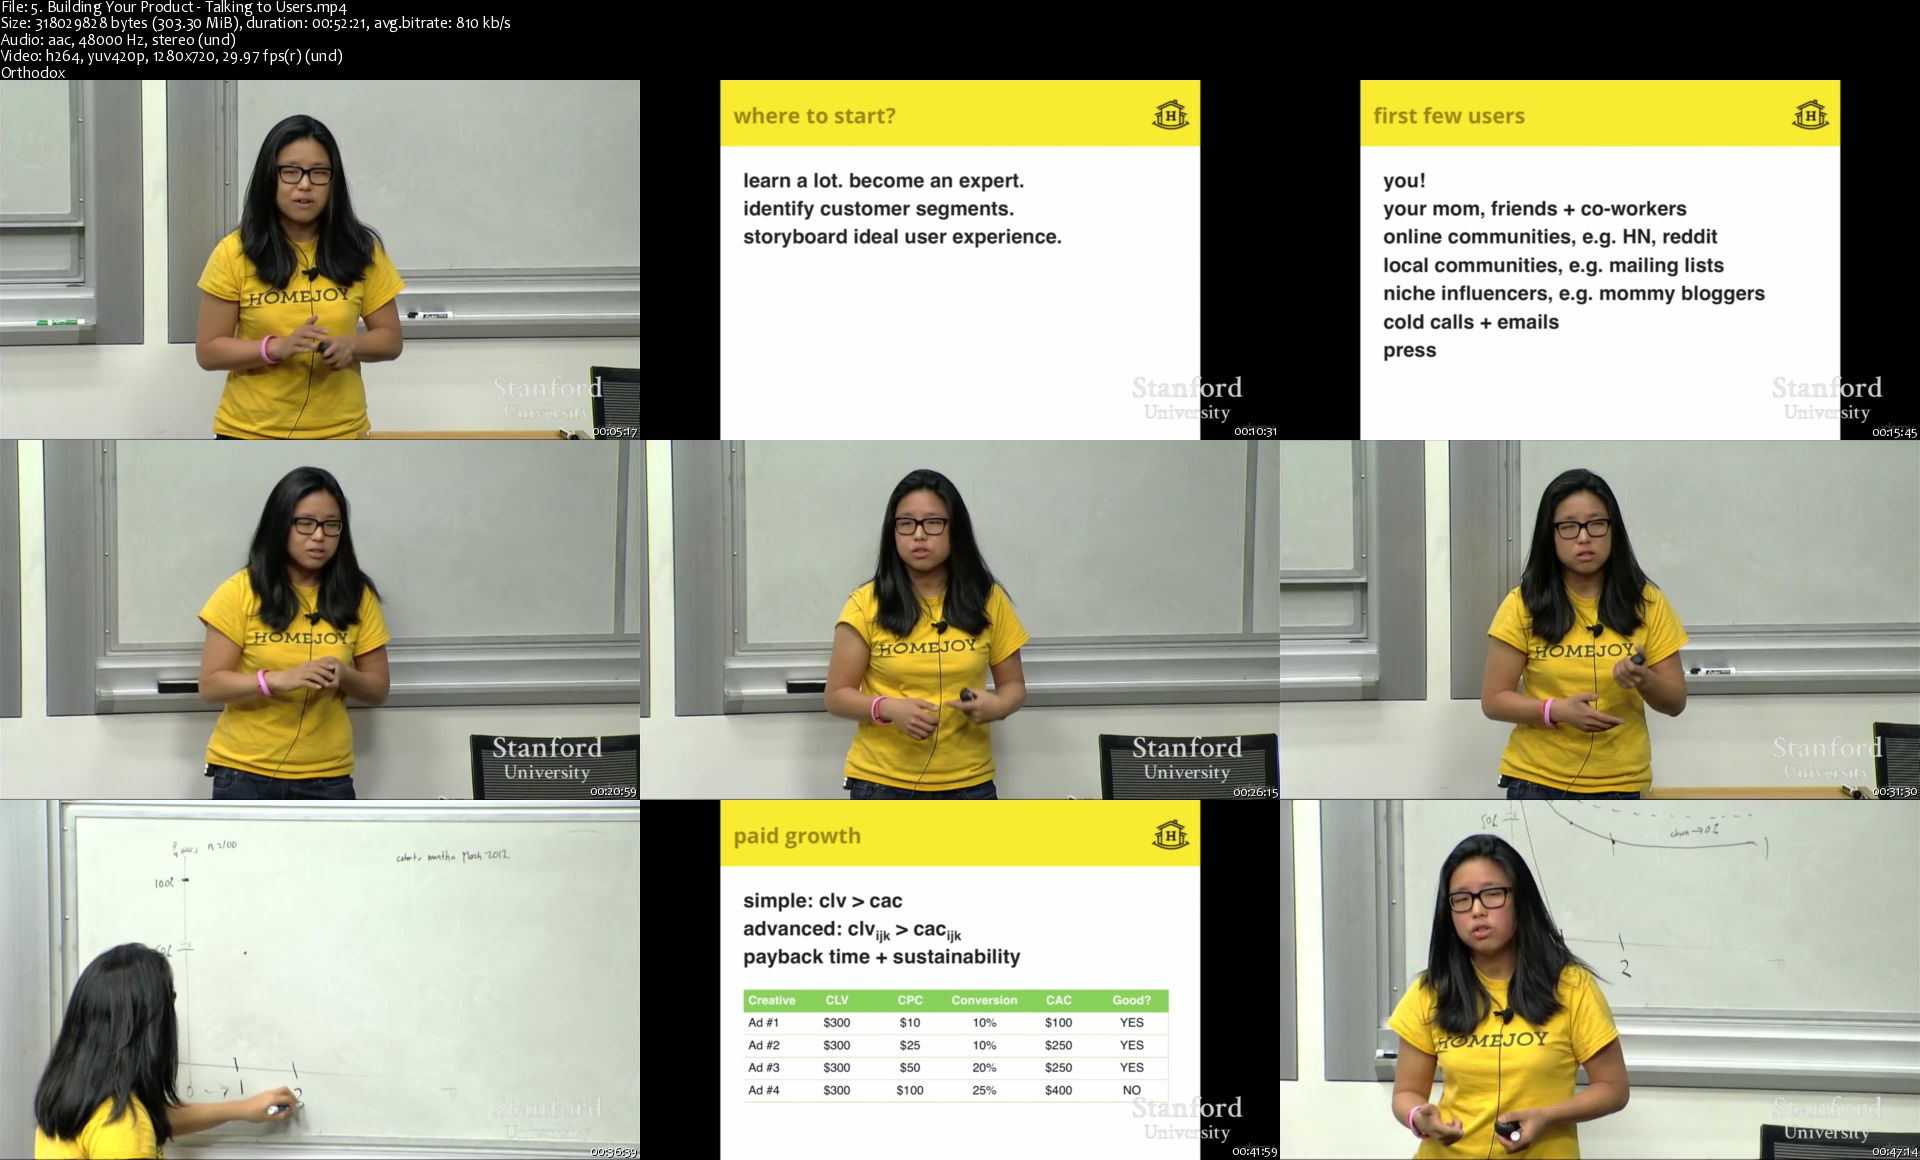Viewport: 1920px width, 1160px height.
Task: Open the 'paid growth' slide thumbnail
Action: 960,980
